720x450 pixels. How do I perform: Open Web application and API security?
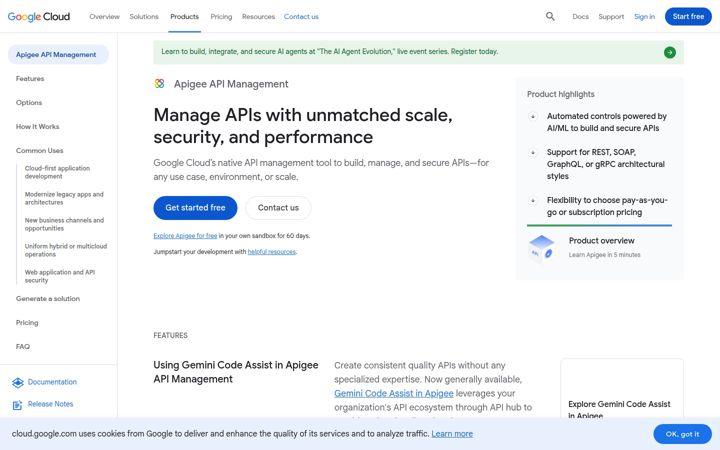point(60,276)
